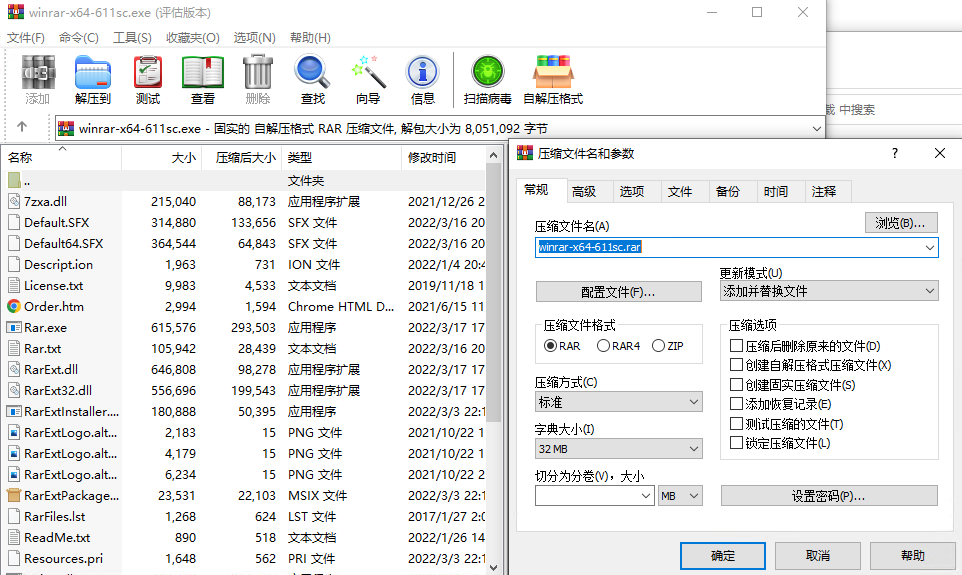
Task: Click the archive name input field
Action: pos(736,247)
